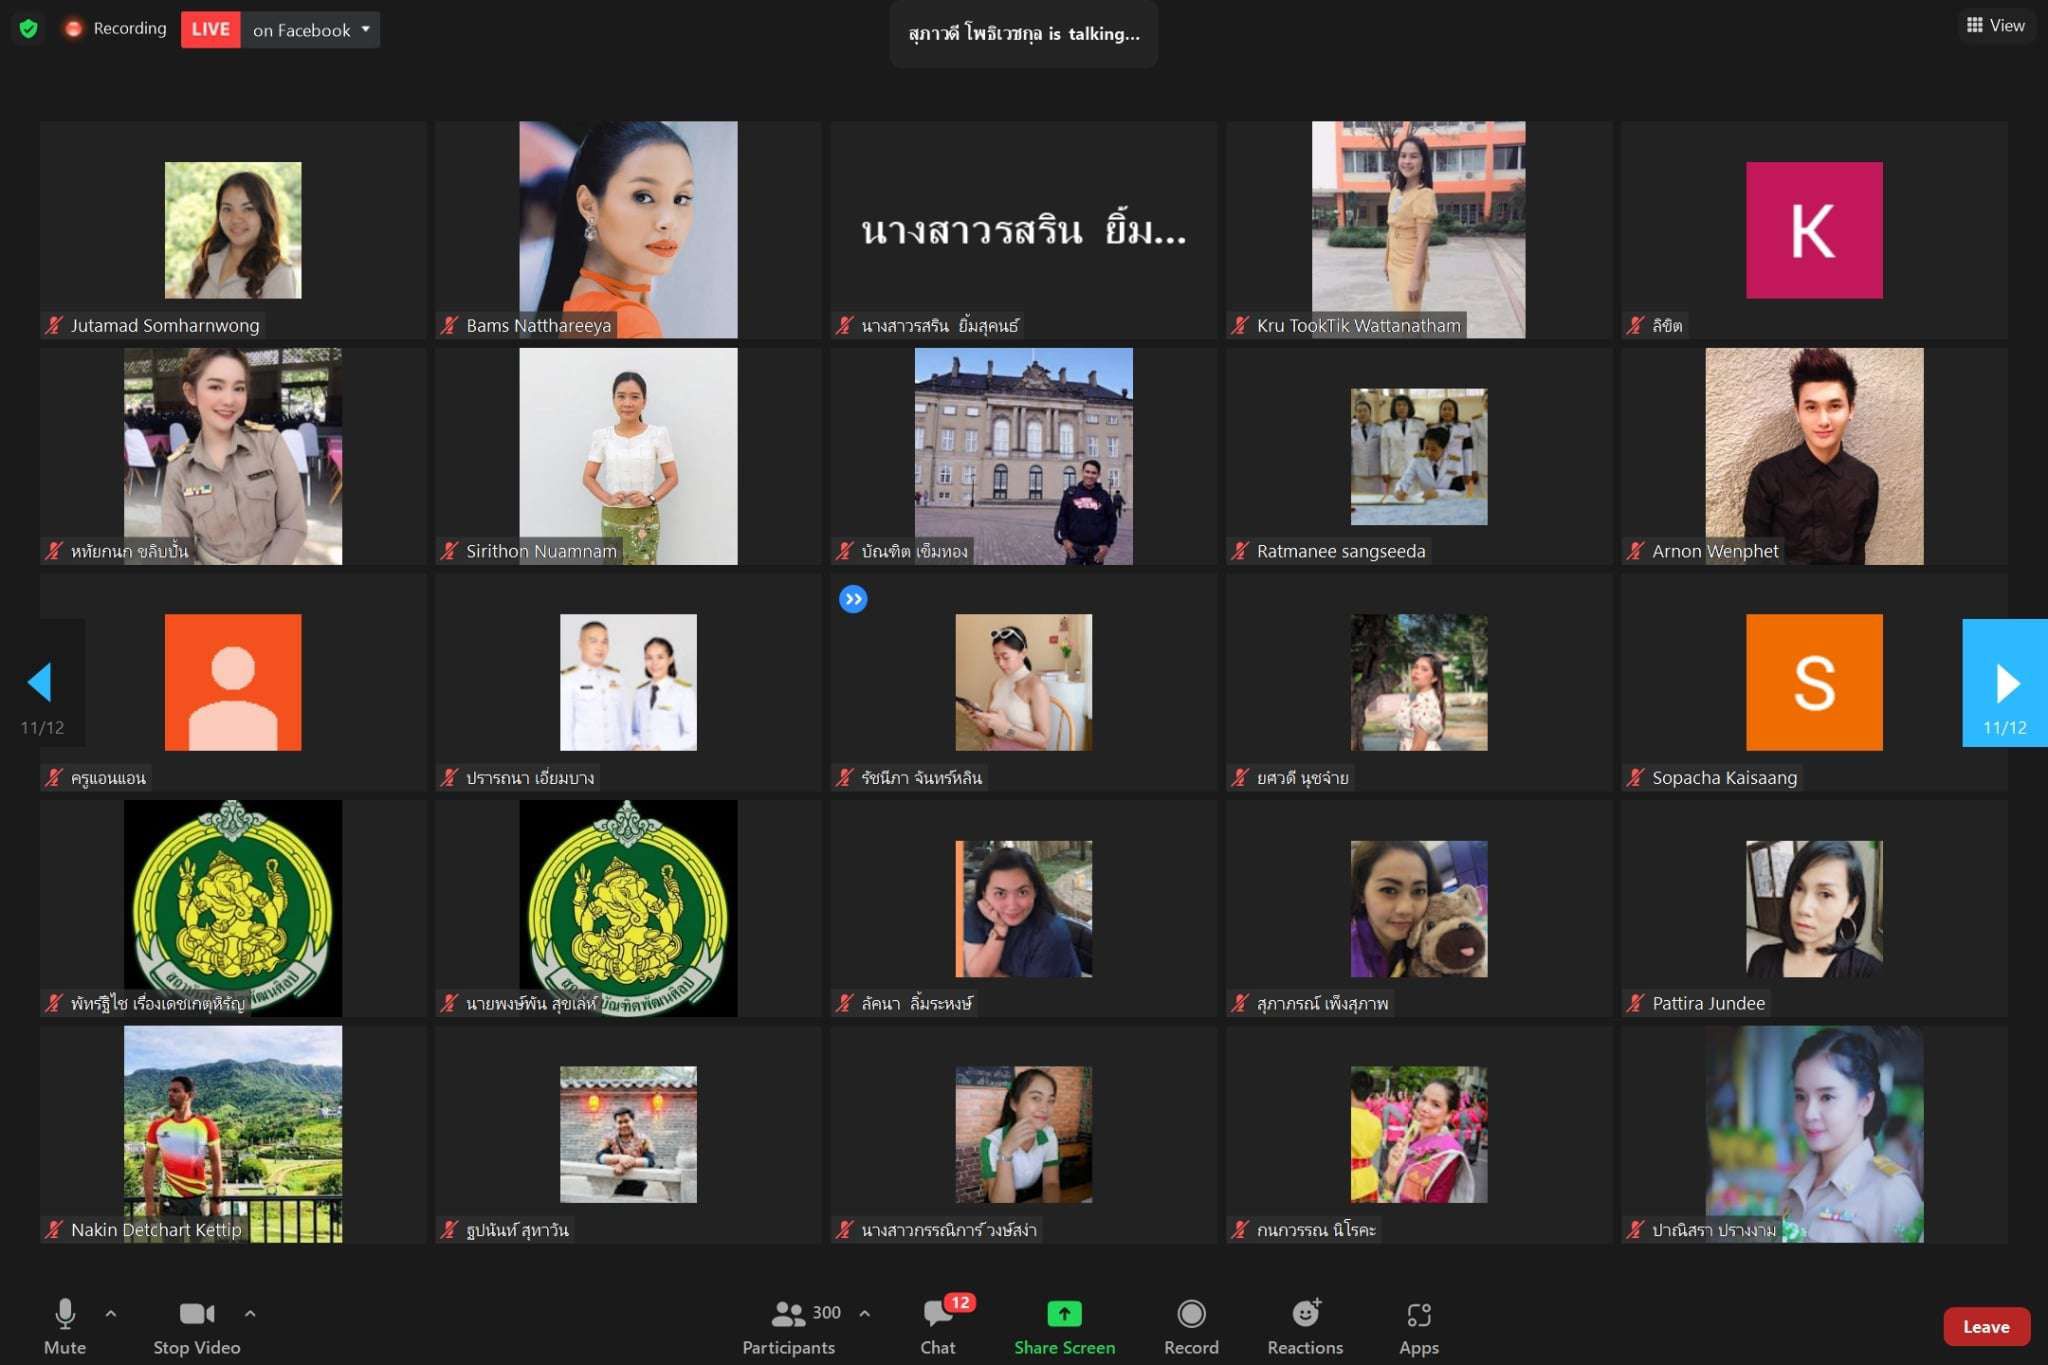Screen dimensions: 2048x1365
Task: Open the Chat panel icon
Action: point(937,1314)
